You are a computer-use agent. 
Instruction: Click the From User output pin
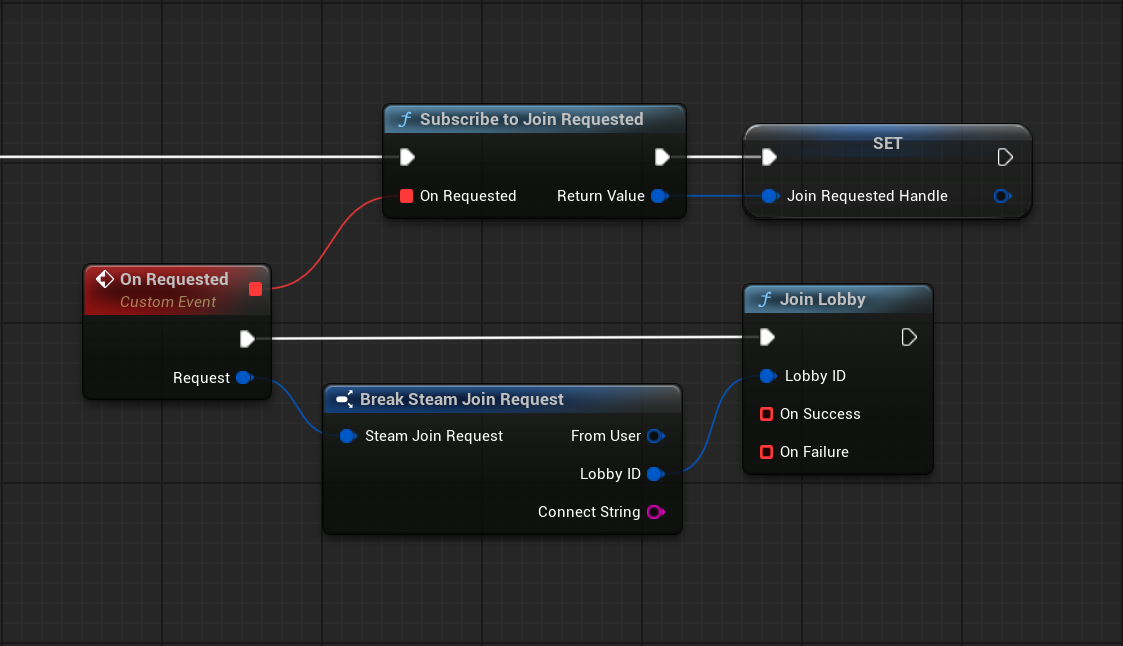pyautogui.click(x=655, y=436)
